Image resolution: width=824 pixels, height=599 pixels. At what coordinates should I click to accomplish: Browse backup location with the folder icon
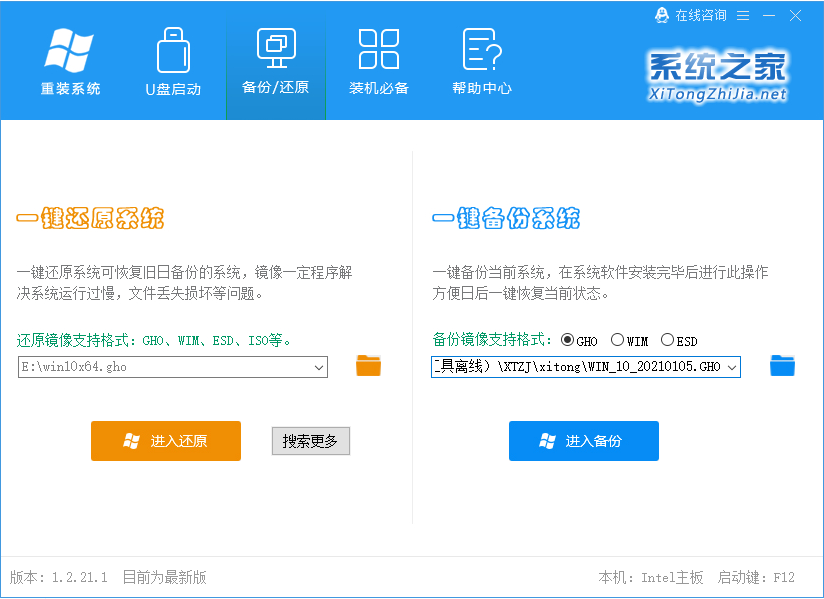[x=781, y=366]
